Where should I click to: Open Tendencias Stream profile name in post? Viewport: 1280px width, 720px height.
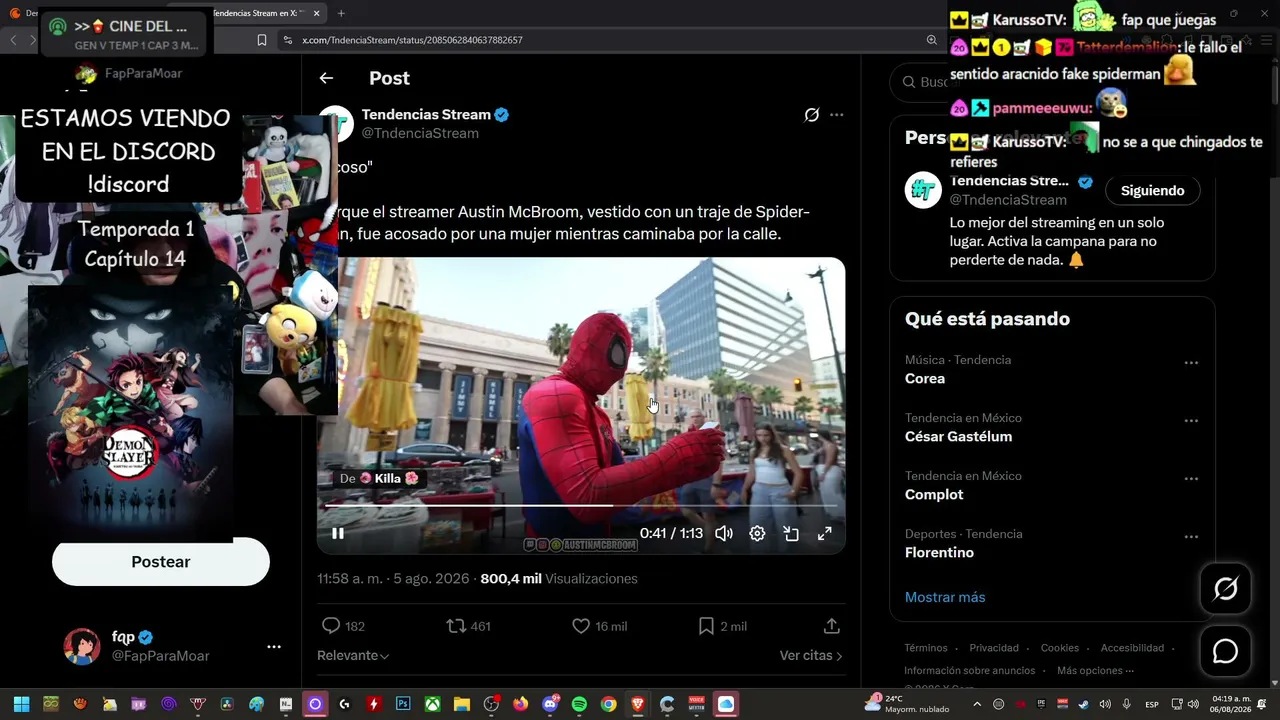[426, 114]
